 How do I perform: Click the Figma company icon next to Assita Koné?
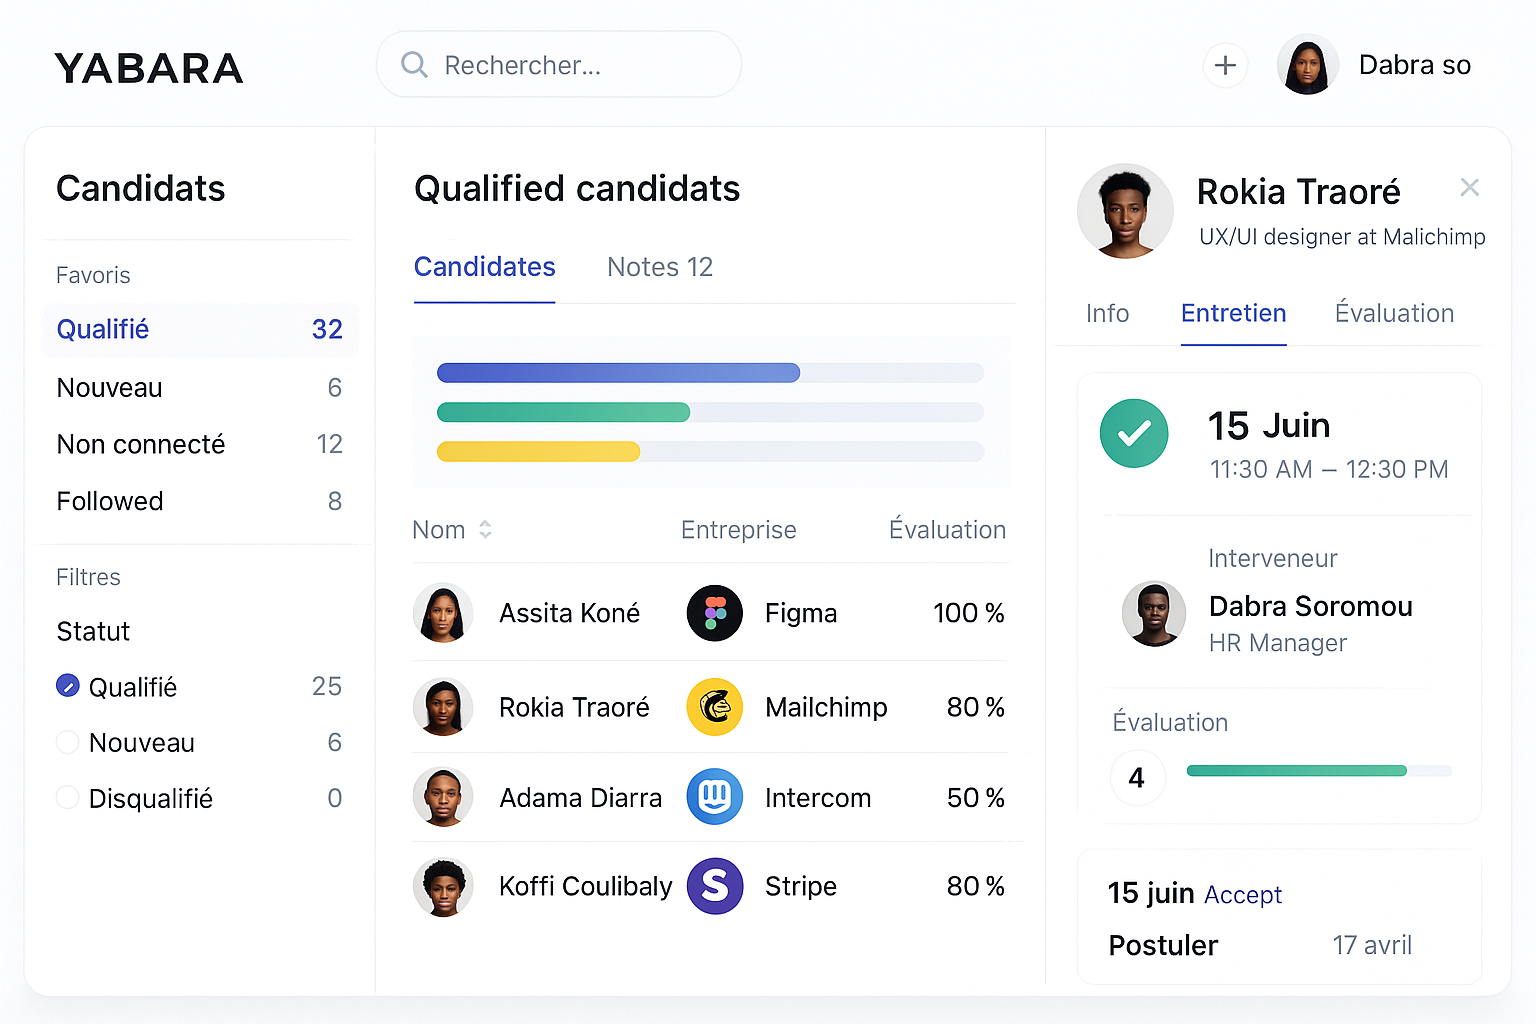click(x=714, y=613)
